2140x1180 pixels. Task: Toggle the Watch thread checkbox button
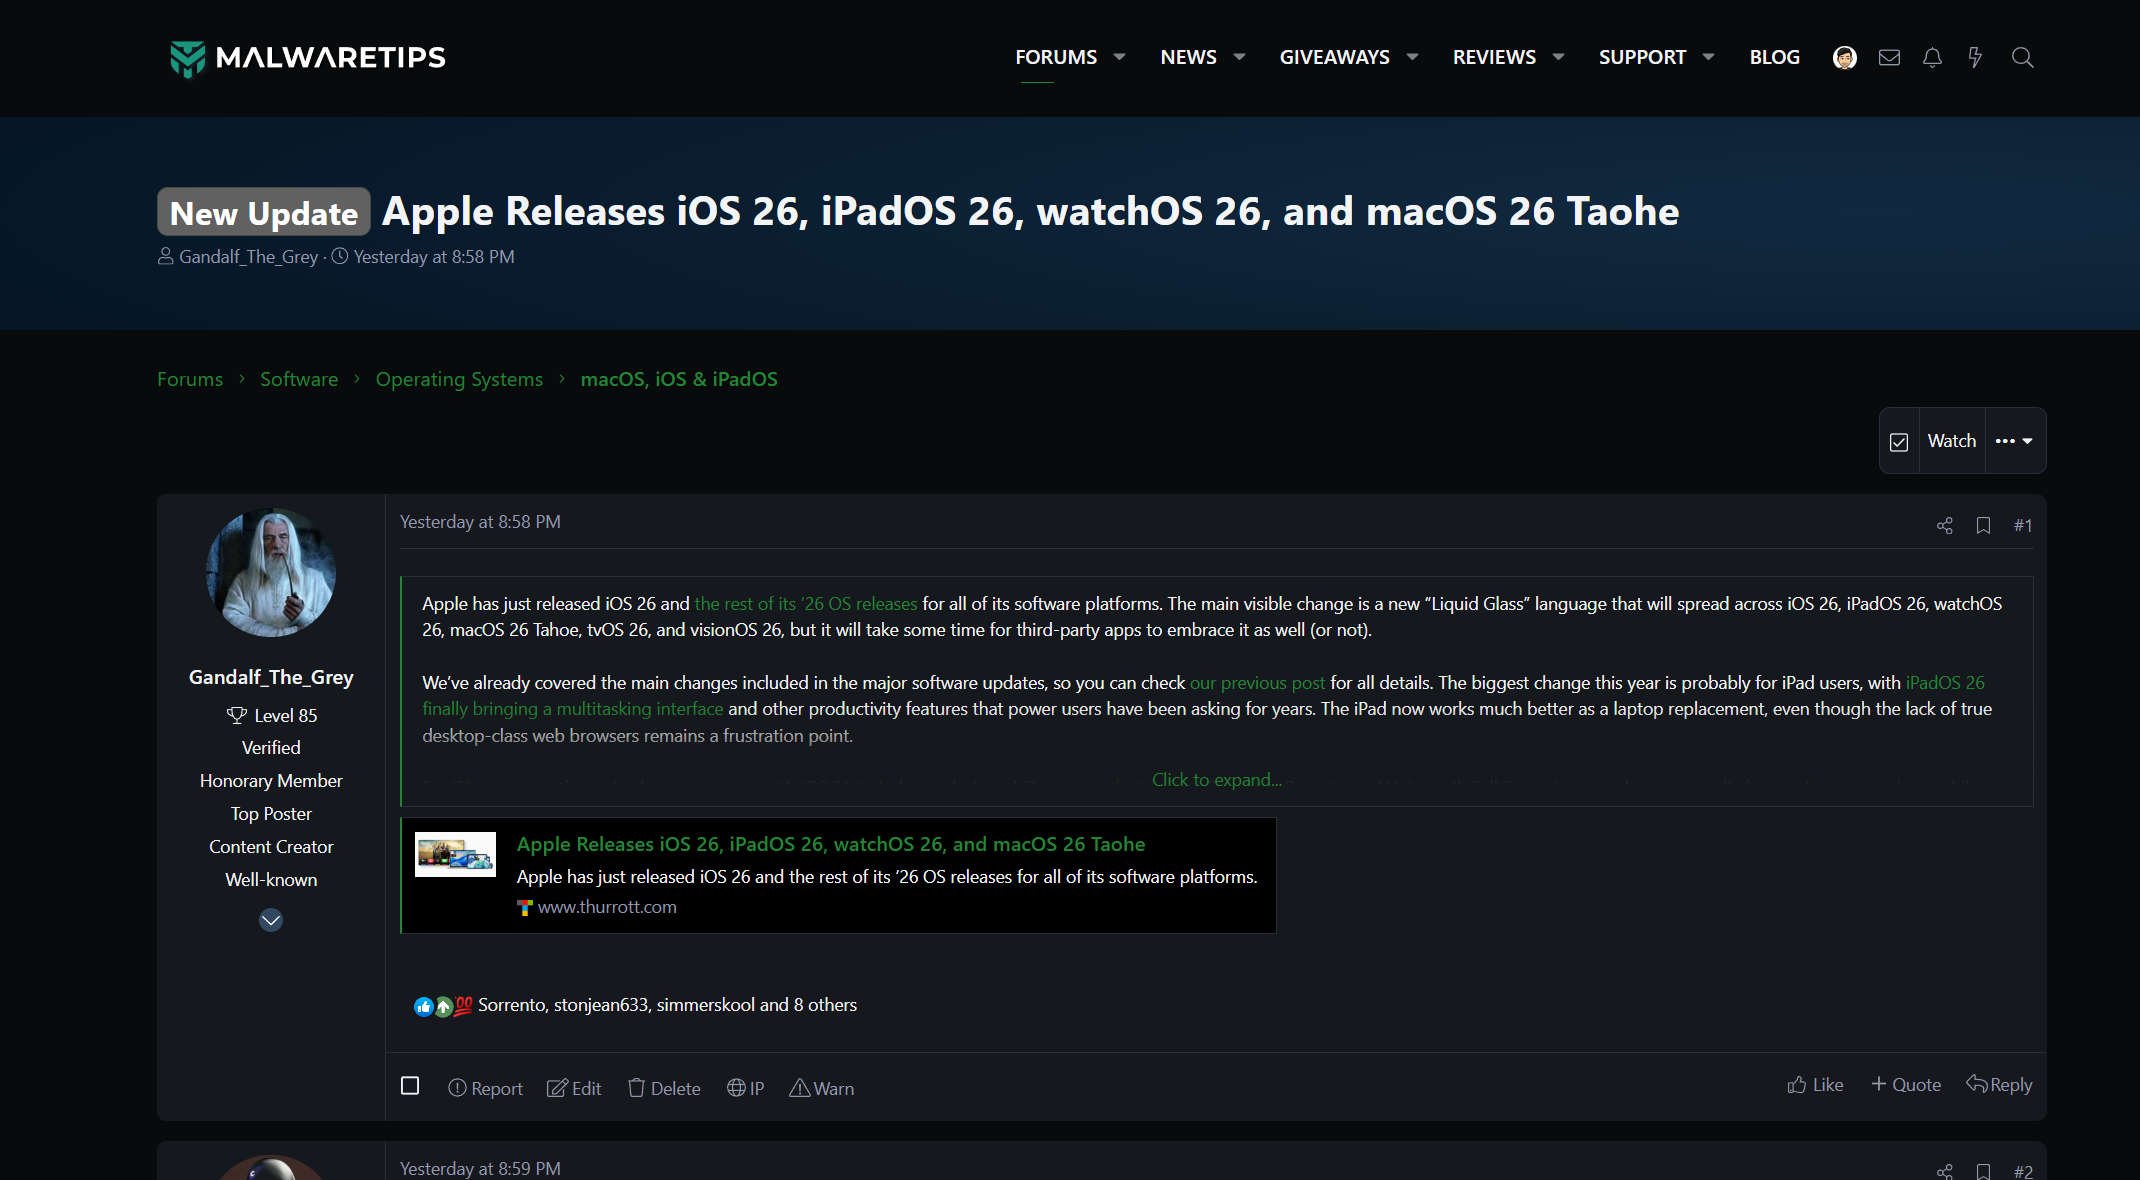(1899, 441)
